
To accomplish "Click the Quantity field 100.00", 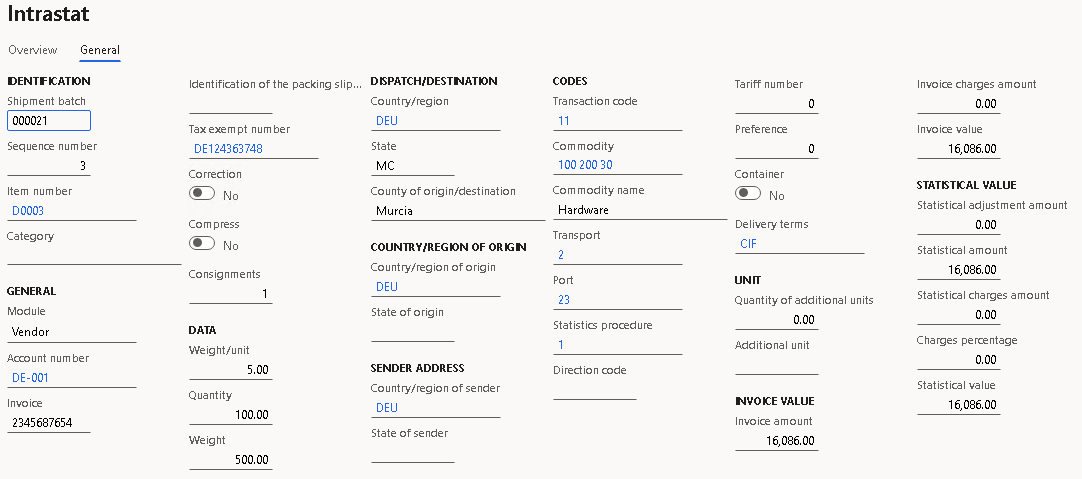I will tap(230, 415).
